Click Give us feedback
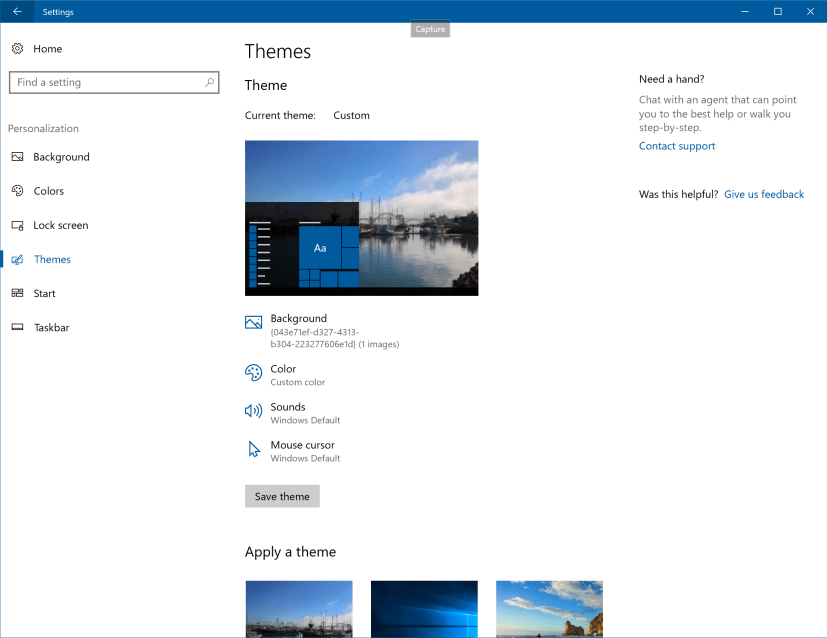 click(x=763, y=194)
